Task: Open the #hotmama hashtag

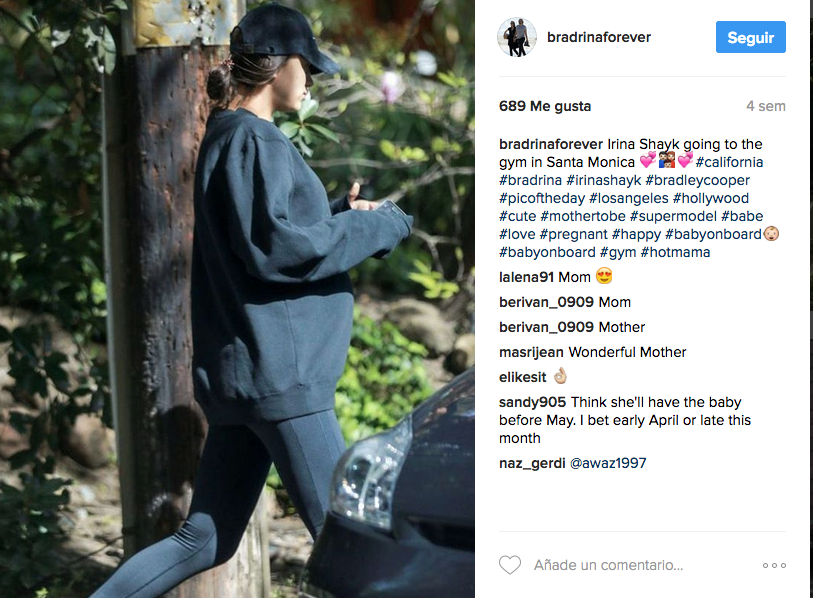Action: pos(675,252)
